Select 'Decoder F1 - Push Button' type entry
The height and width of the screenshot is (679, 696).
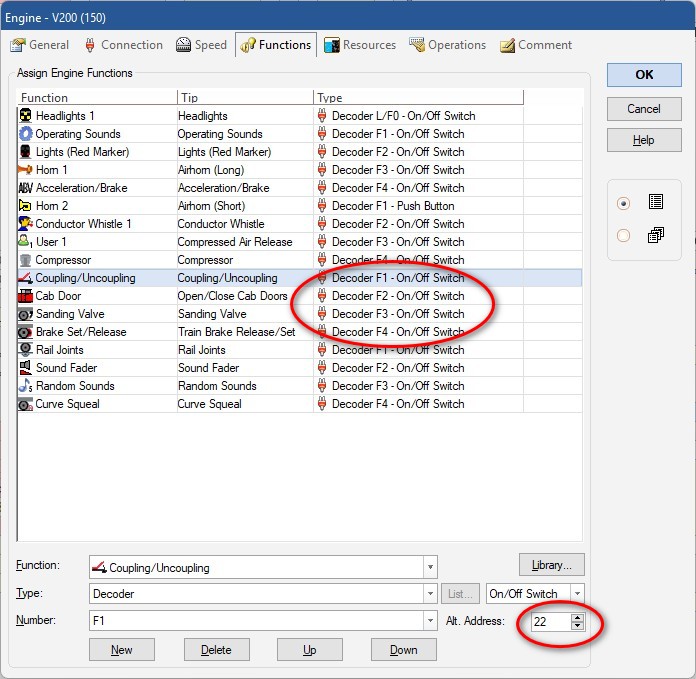pyautogui.click(x=393, y=206)
